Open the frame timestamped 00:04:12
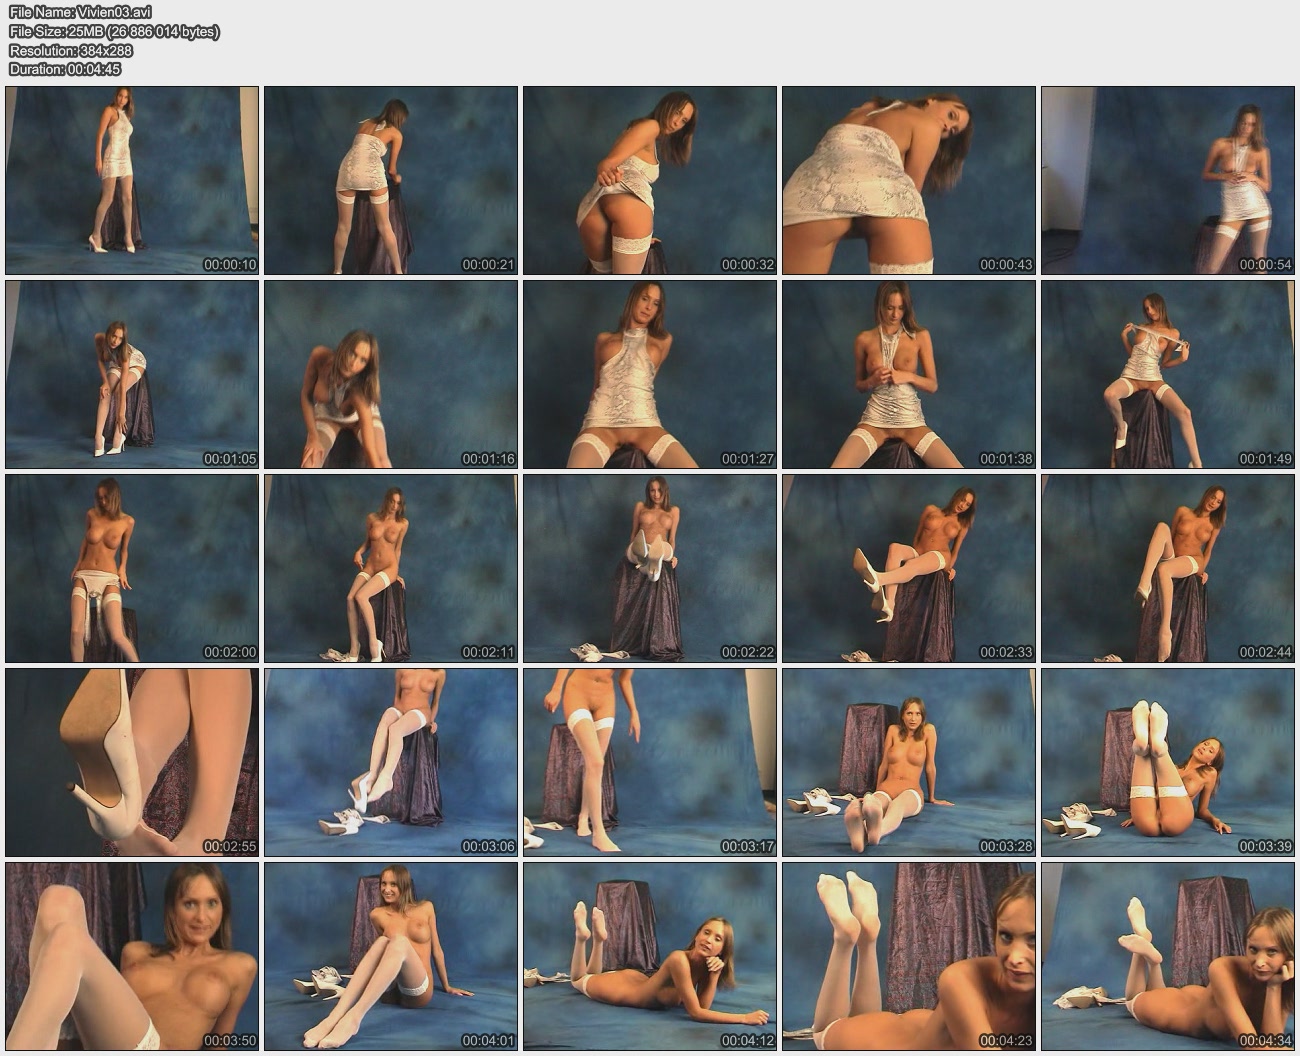This screenshot has width=1300, height=1056. (x=650, y=956)
